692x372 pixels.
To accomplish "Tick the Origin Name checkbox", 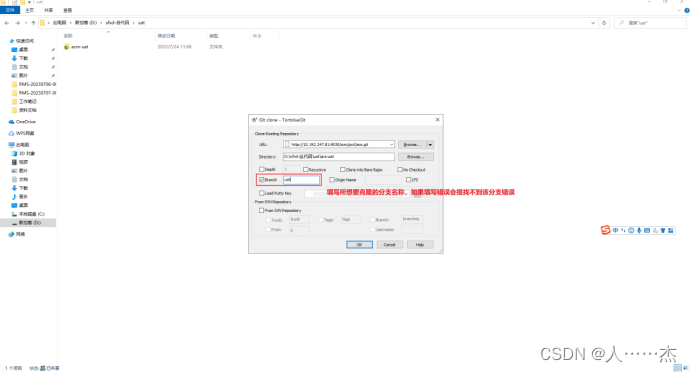I will 332,180.
